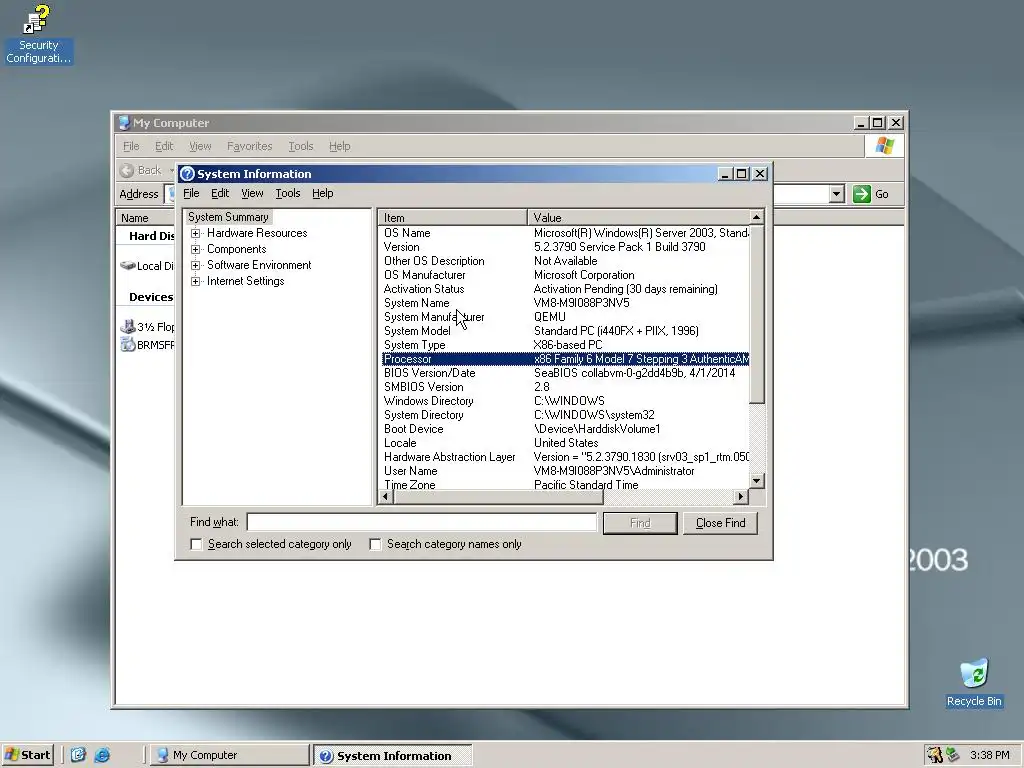Click the horizontal scrollbar thumb in details list
The image size is (1024, 768).
coord(498,497)
